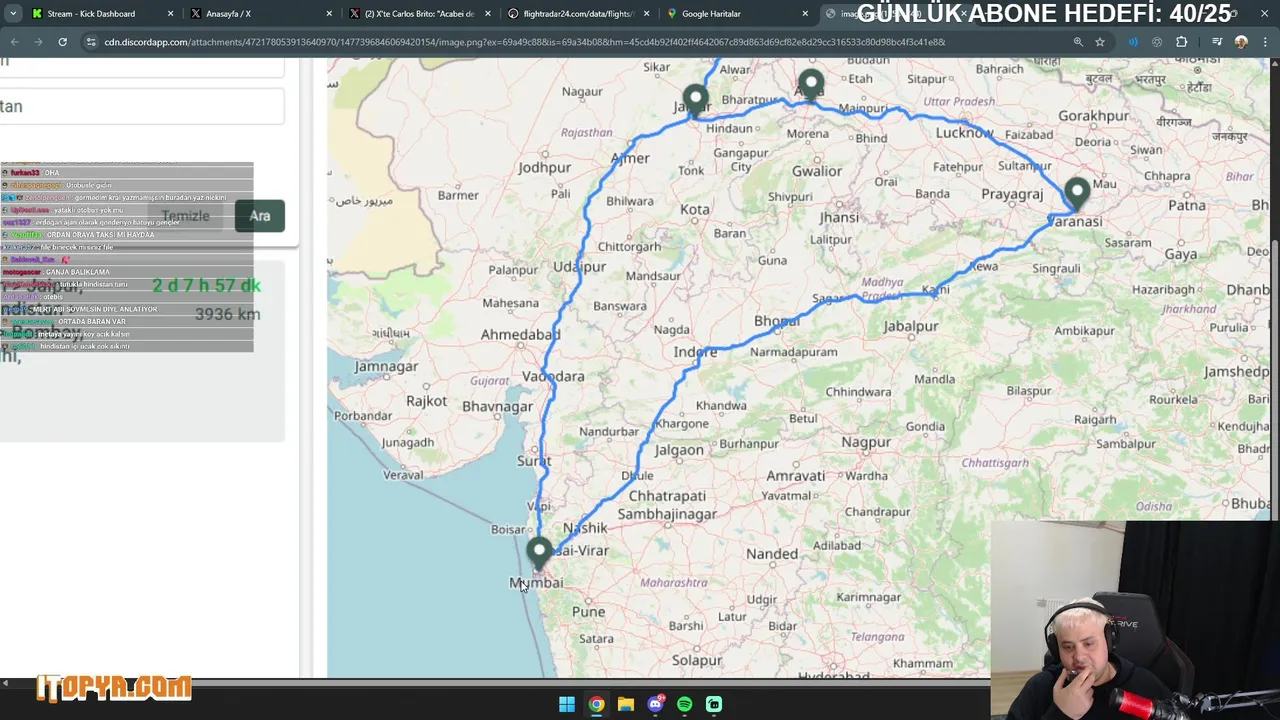The width and height of the screenshot is (1280, 720).
Task: Open the green app icon after Spotify
Action: click(x=714, y=704)
